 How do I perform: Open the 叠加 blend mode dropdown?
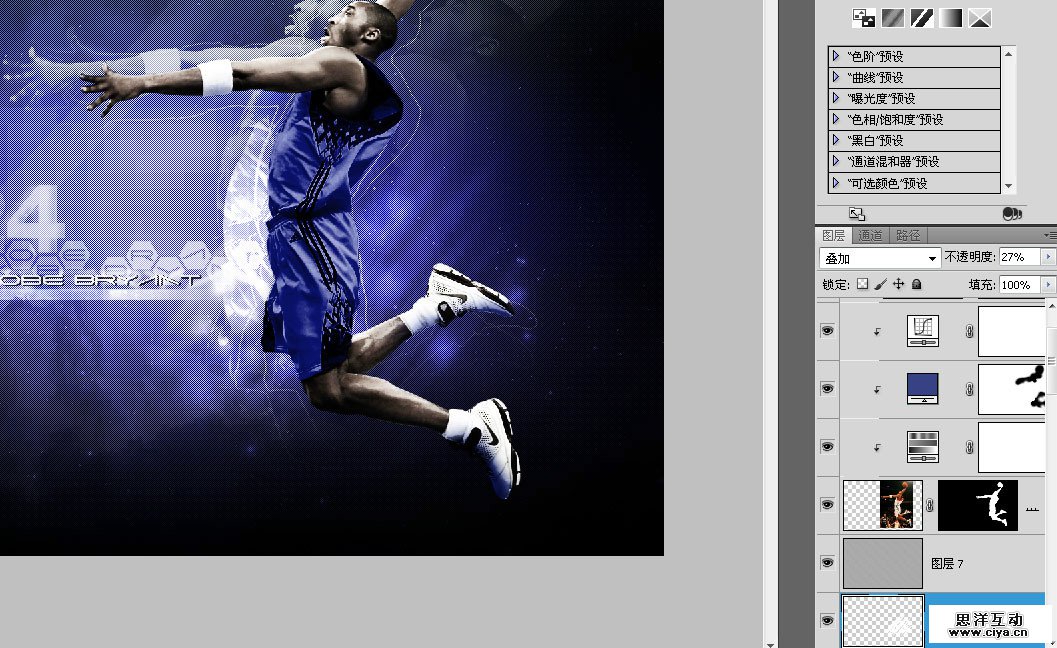pyautogui.click(x=932, y=257)
